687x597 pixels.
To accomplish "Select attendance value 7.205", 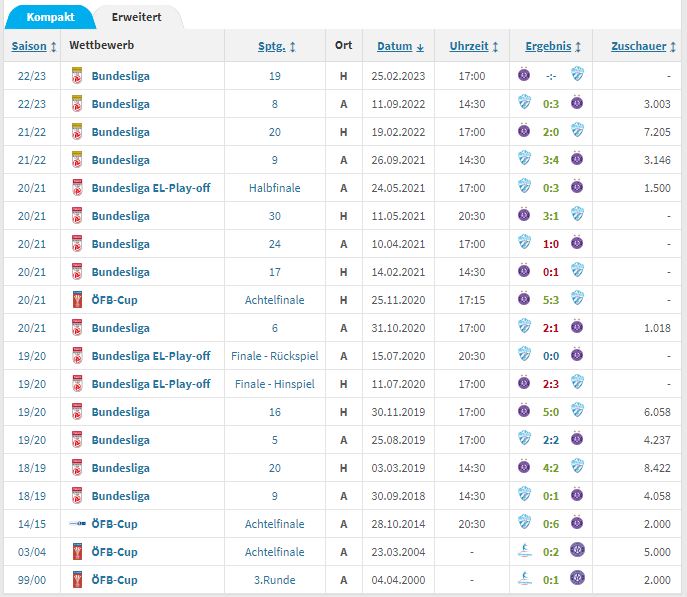I will pos(657,132).
